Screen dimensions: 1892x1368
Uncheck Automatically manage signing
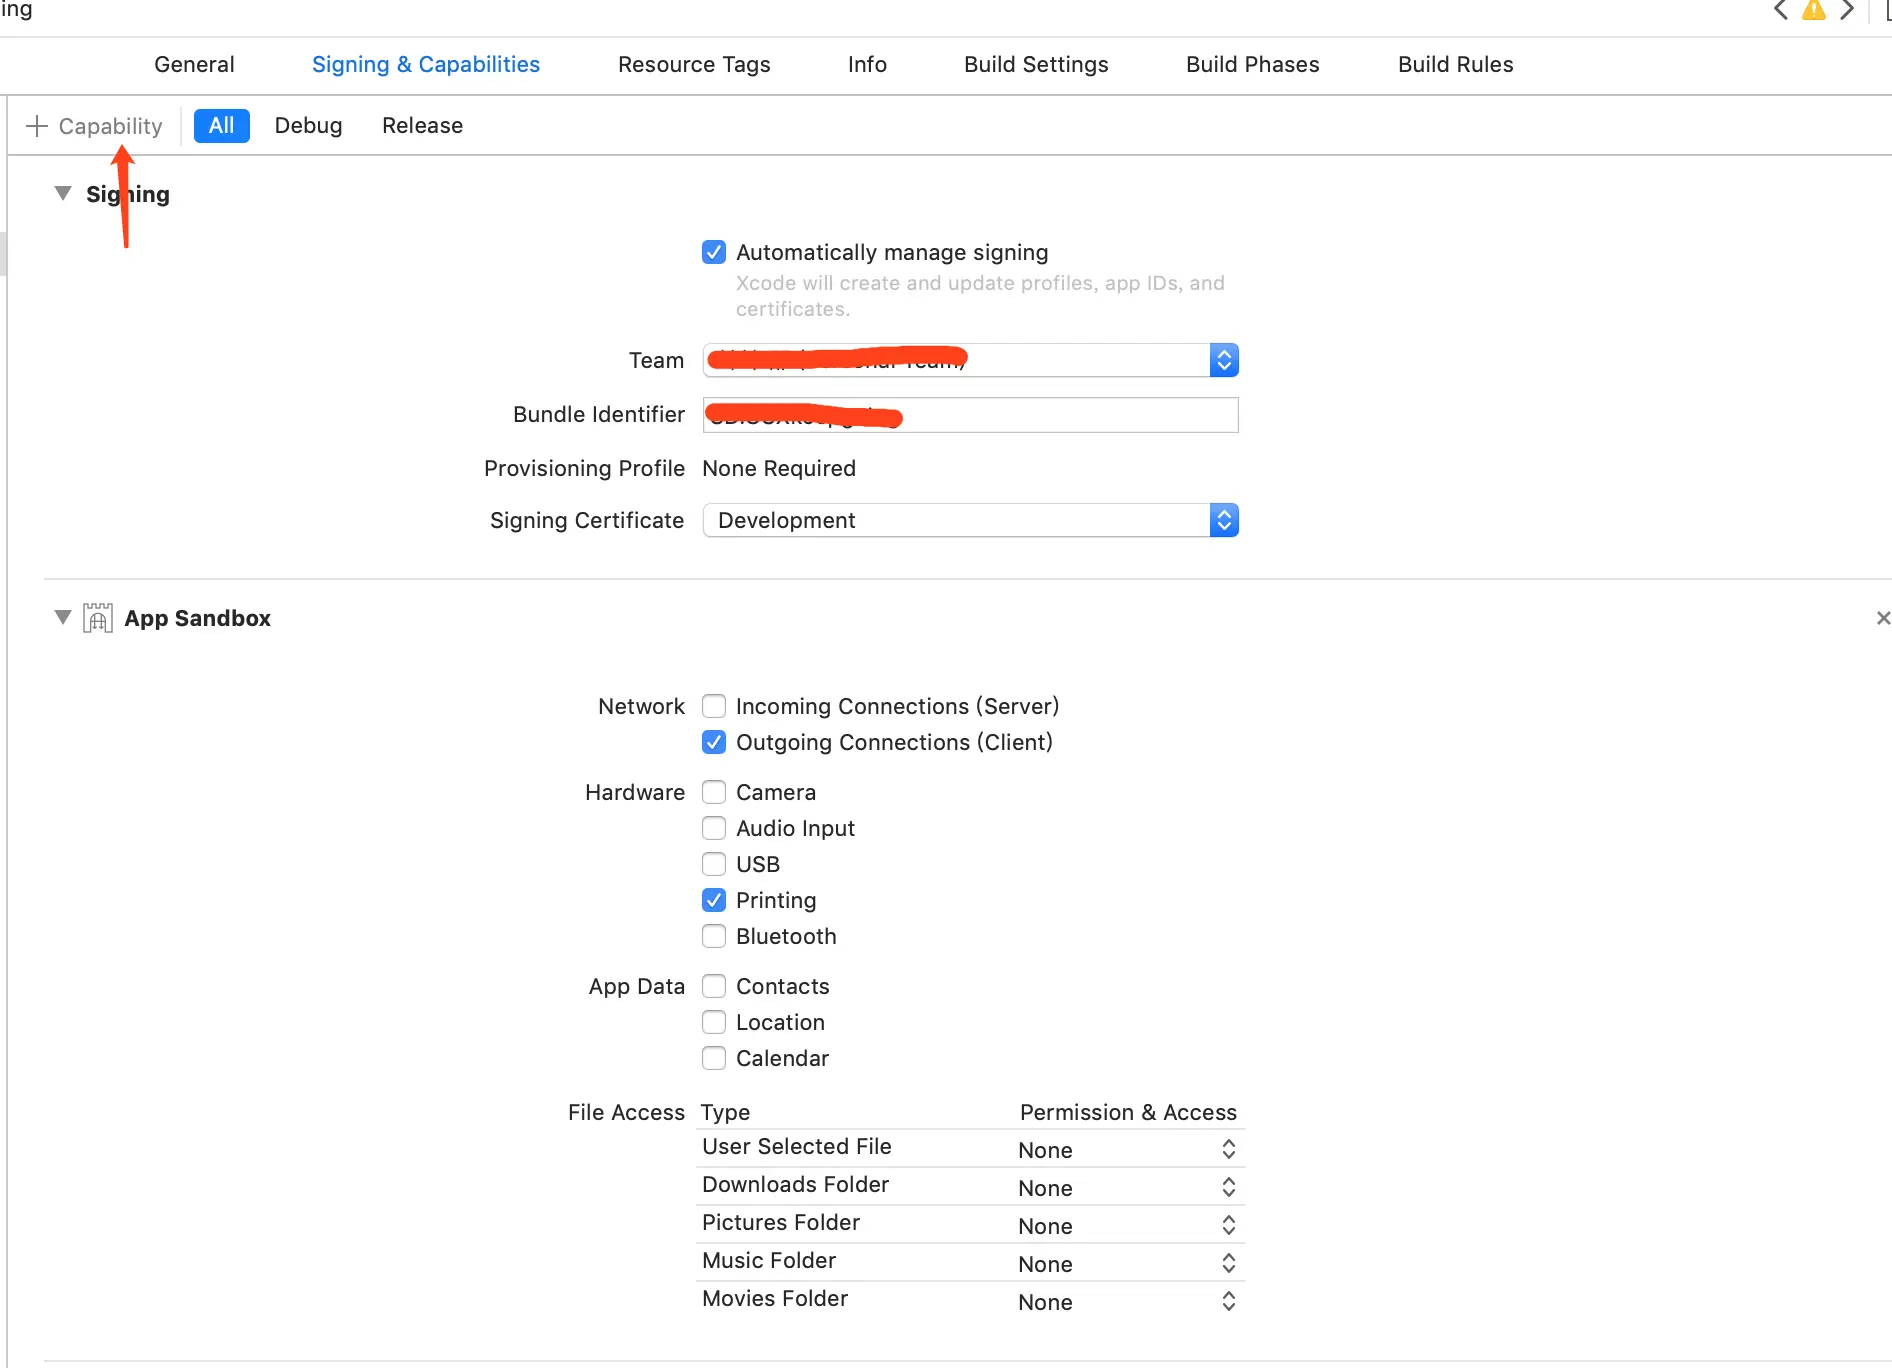(714, 252)
